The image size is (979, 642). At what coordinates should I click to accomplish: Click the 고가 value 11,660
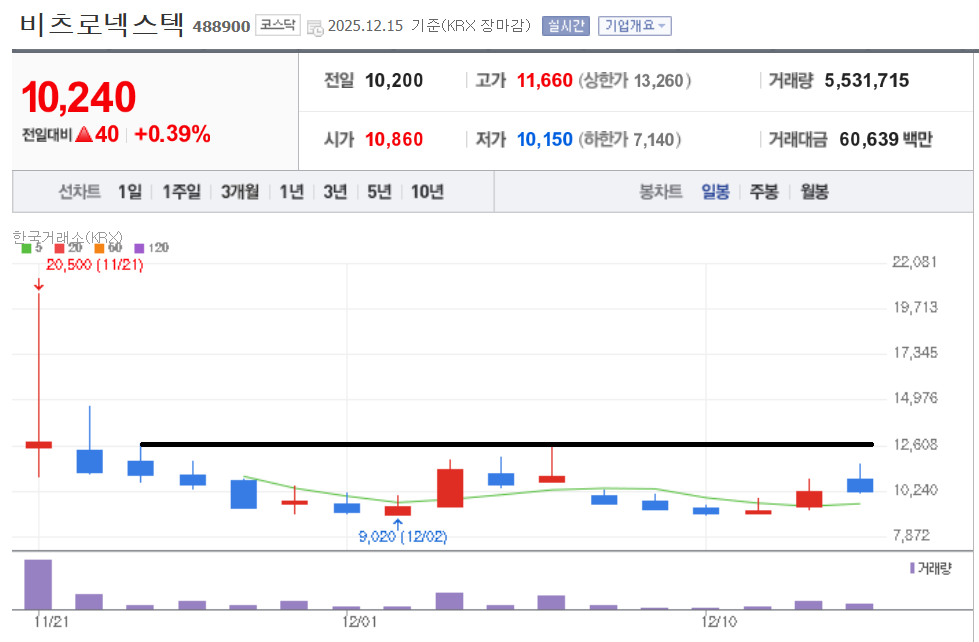[x=544, y=81]
